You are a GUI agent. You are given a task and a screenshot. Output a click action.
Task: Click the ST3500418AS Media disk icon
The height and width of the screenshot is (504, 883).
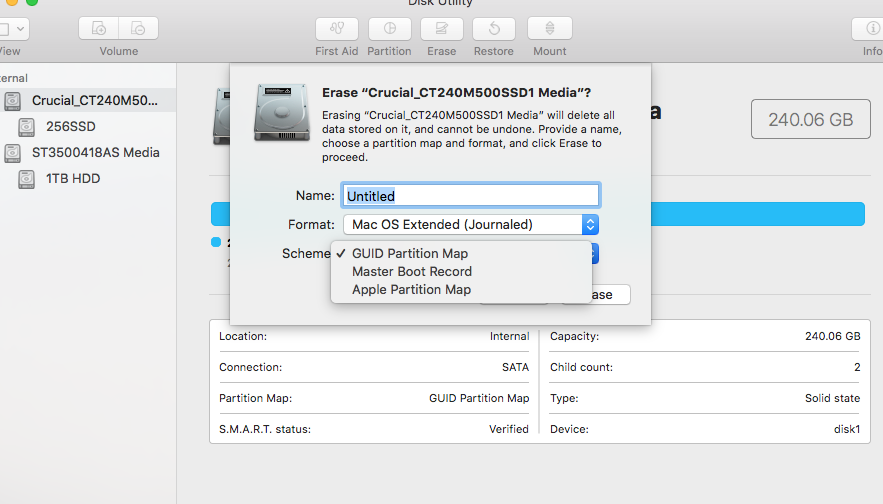(12, 153)
